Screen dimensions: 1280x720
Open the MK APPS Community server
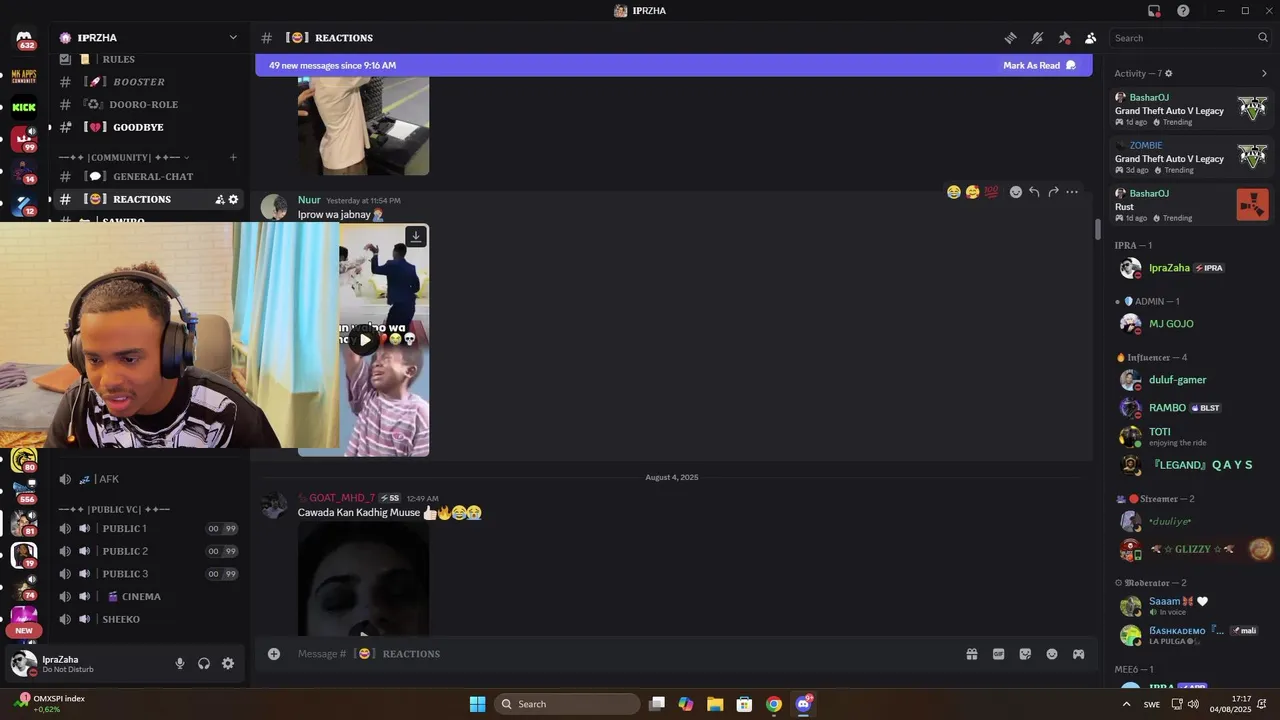click(x=24, y=76)
